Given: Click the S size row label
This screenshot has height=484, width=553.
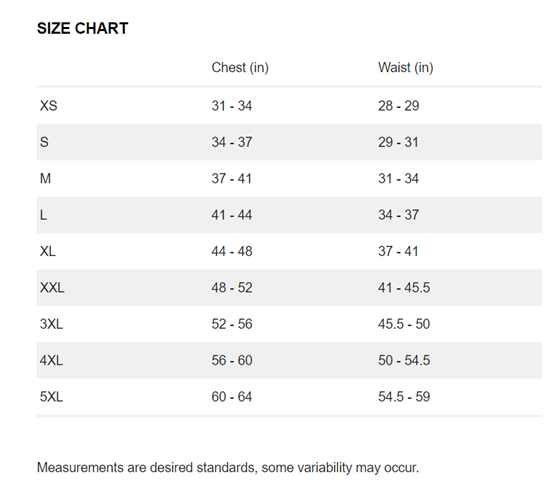Looking at the screenshot, I should pyautogui.click(x=44, y=142).
